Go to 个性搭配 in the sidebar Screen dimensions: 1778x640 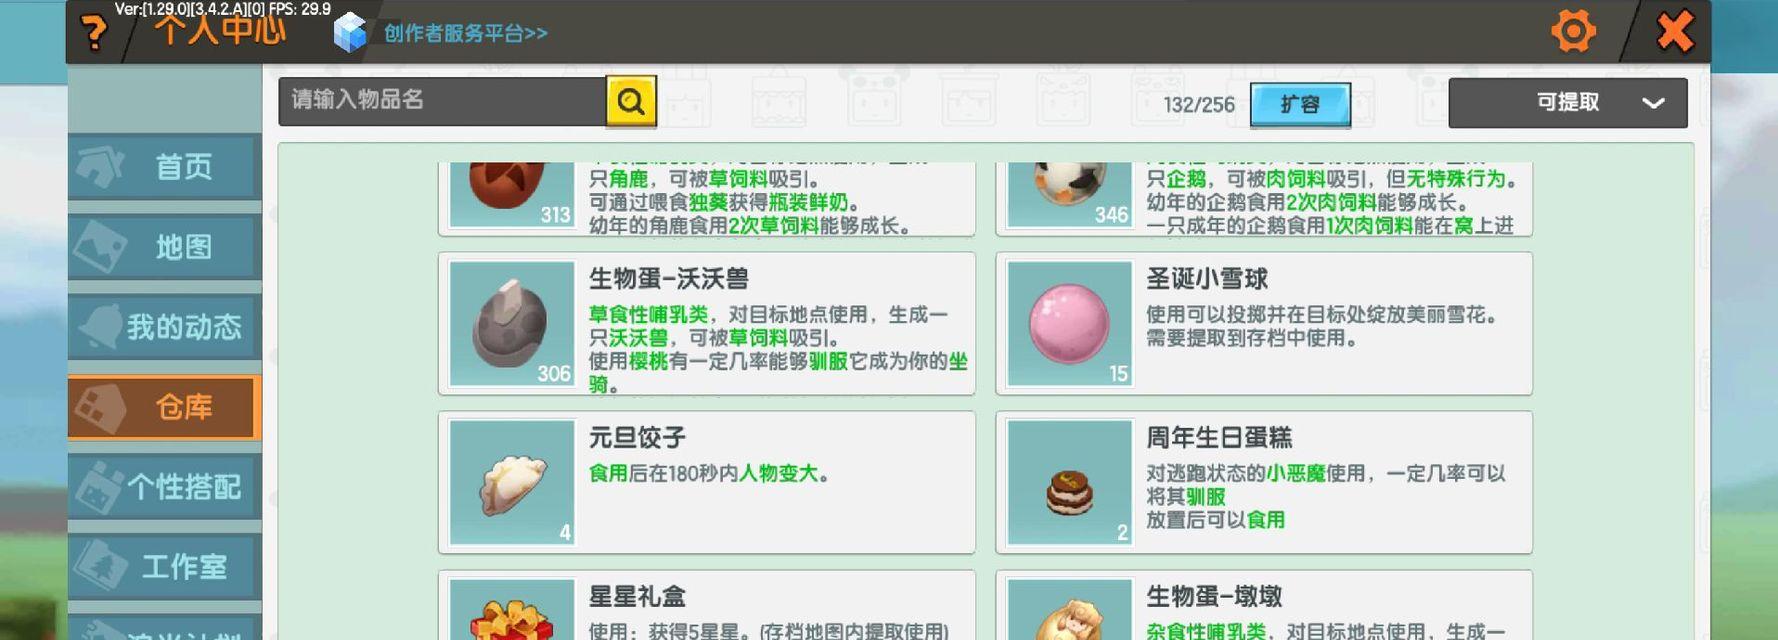pos(165,486)
